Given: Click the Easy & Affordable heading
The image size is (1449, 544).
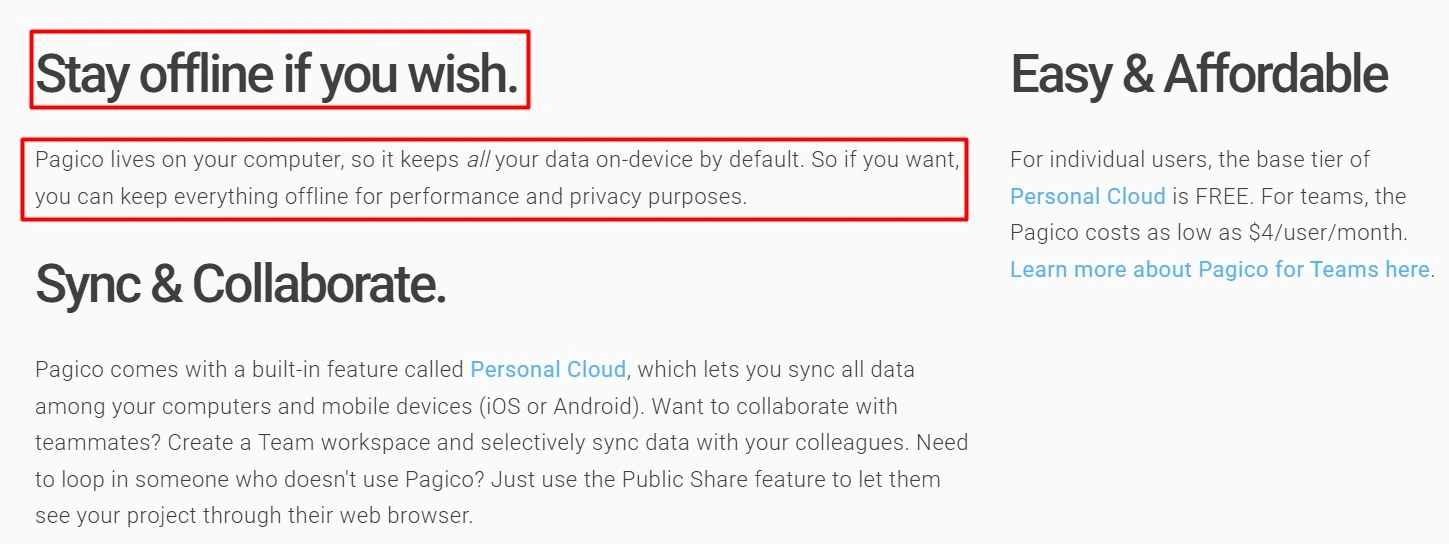Looking at the screenshot, I should tap(1199, 75).
